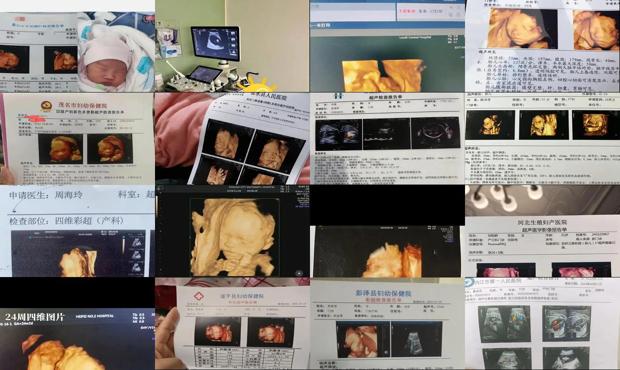Tap the ultrasound machine's tablet touch panel

(204, 74)
